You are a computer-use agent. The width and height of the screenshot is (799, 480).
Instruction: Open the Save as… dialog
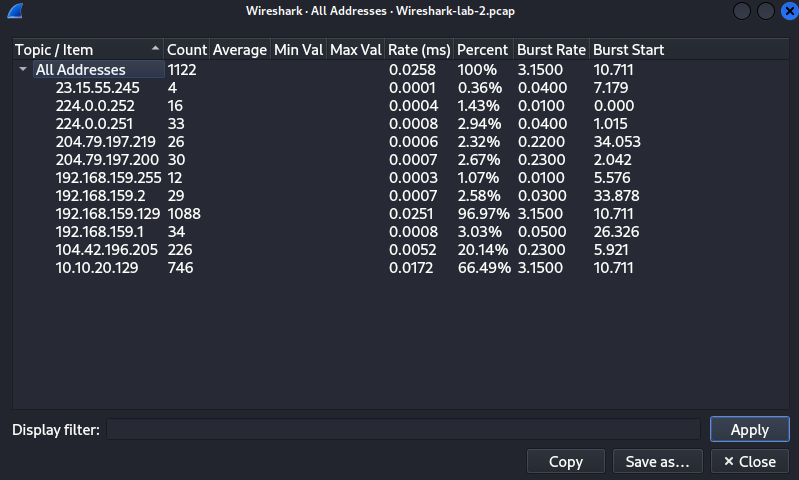657,462
